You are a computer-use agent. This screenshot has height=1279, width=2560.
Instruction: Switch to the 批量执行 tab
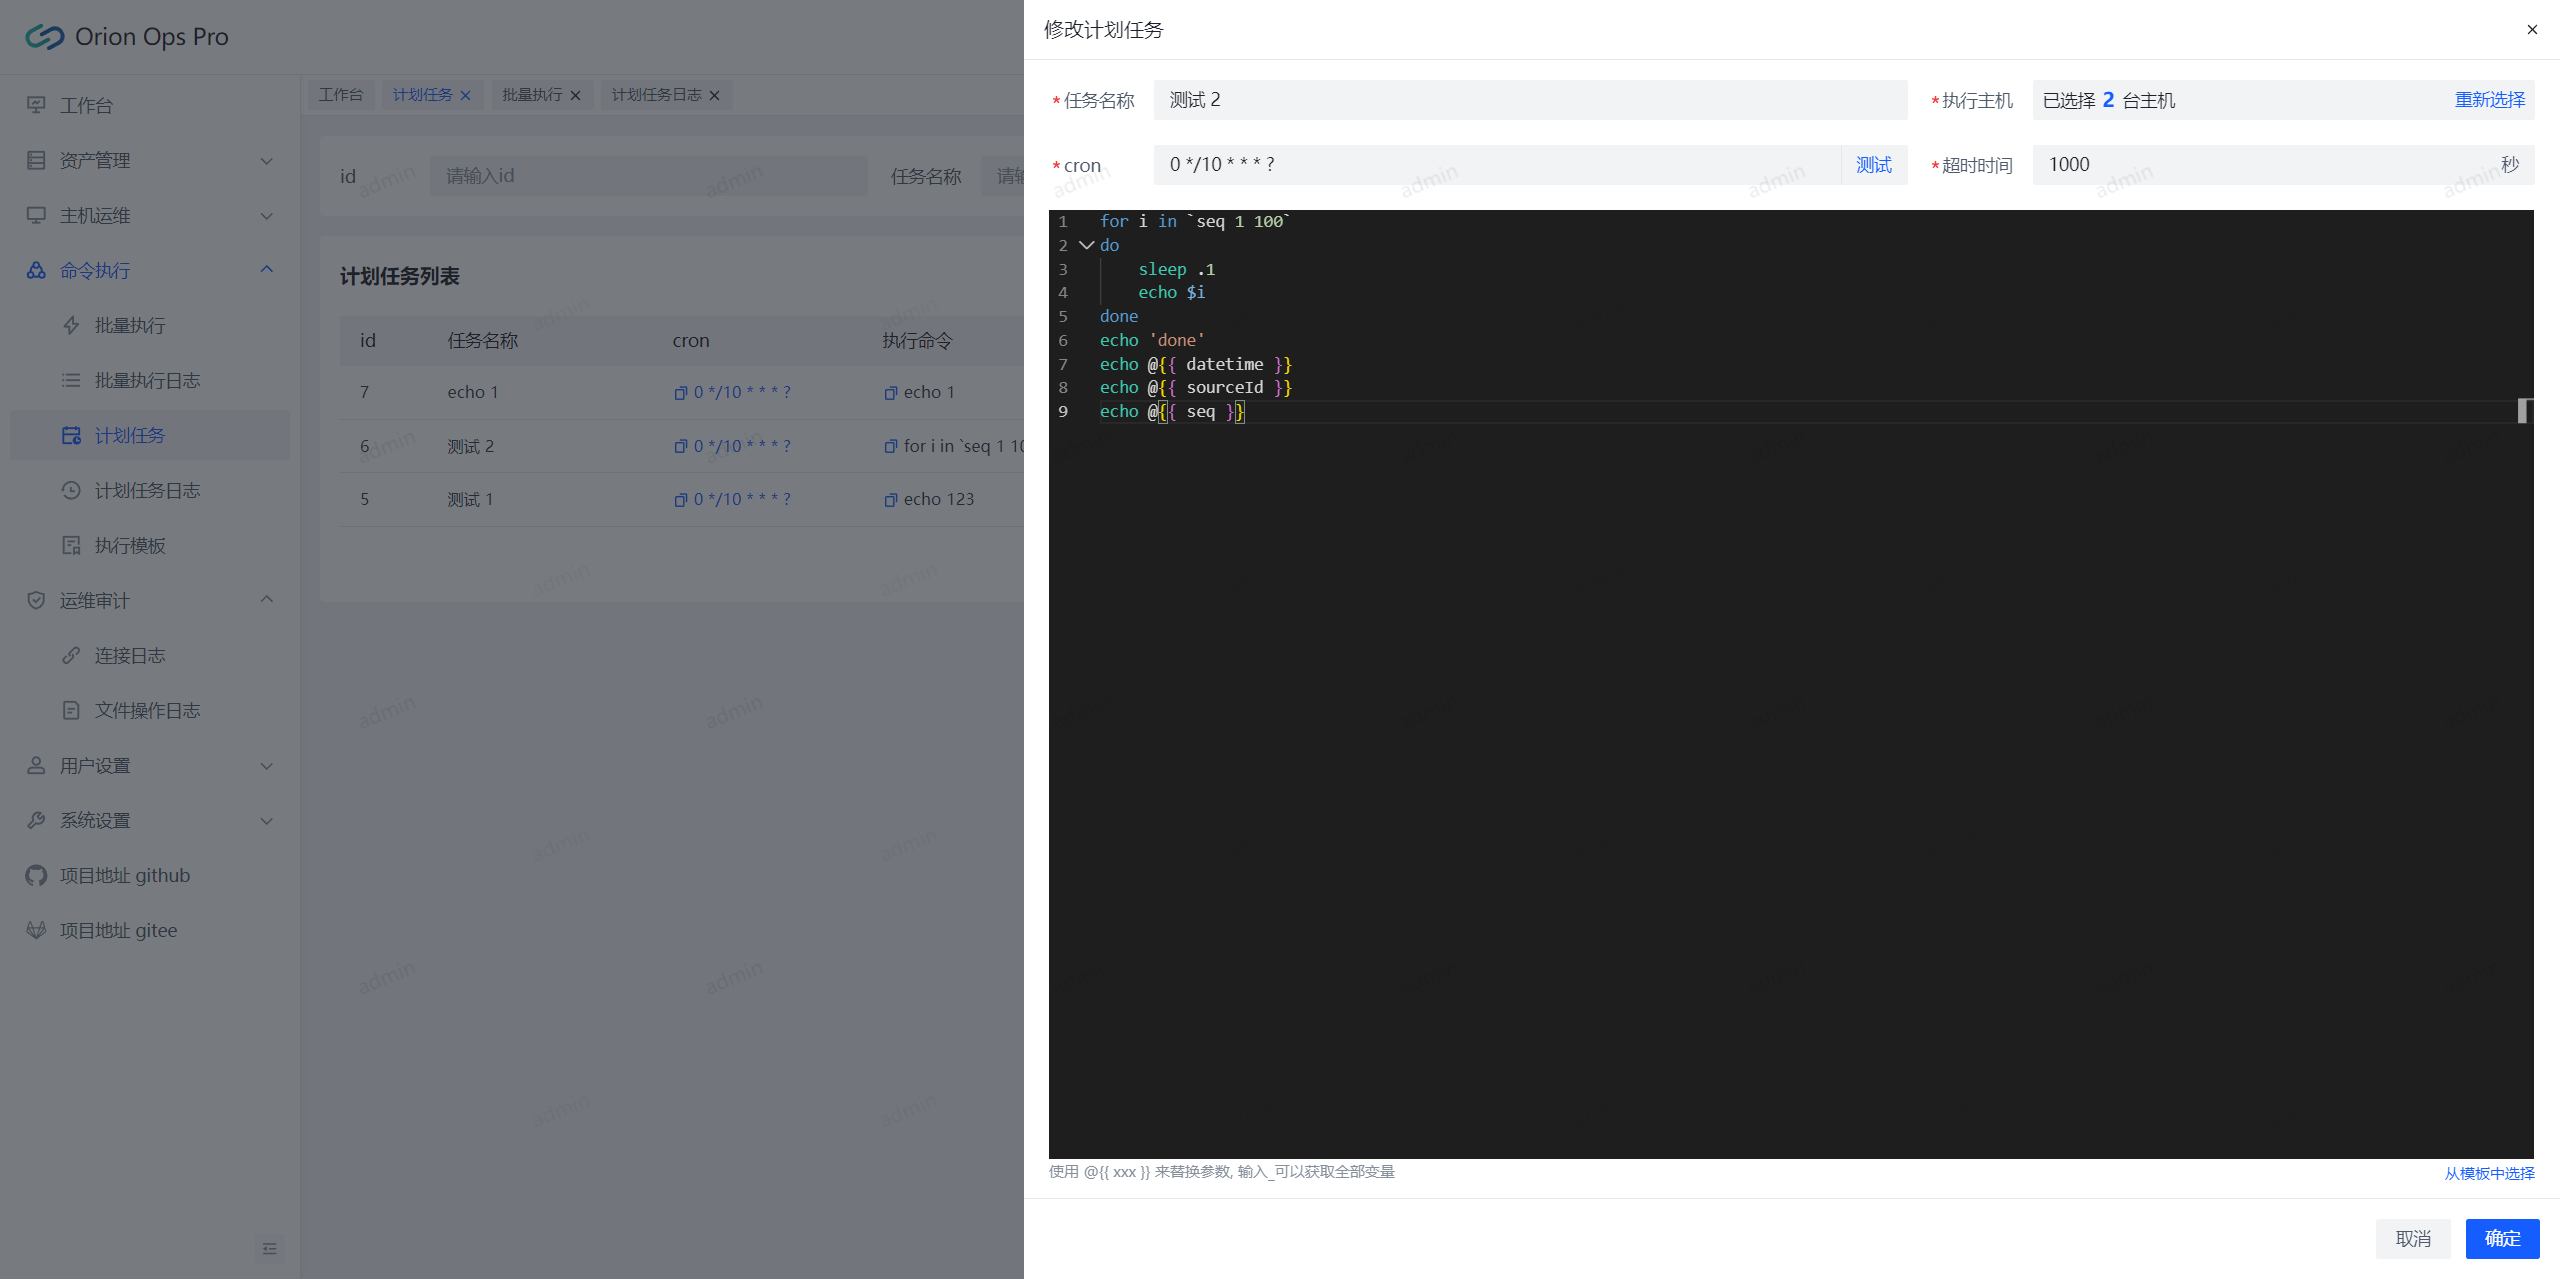pyautogui.click(x=532, y=95)
